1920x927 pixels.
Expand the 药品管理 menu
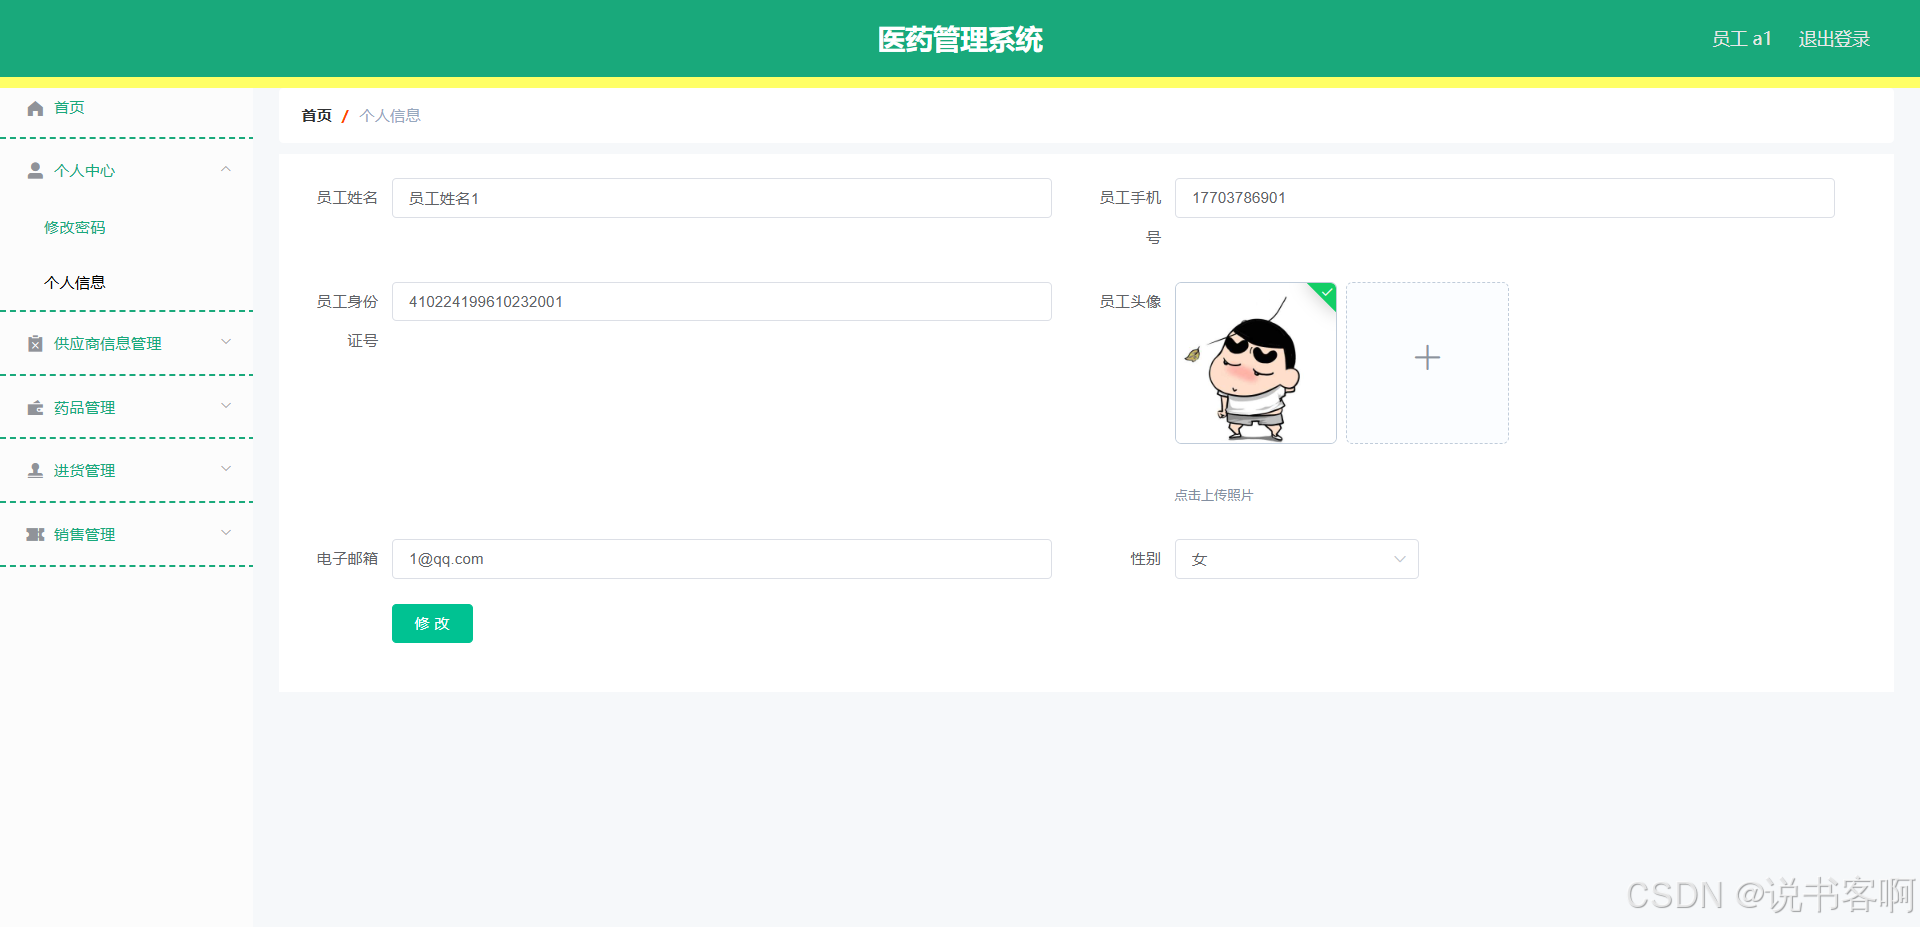tap(226, 407)
